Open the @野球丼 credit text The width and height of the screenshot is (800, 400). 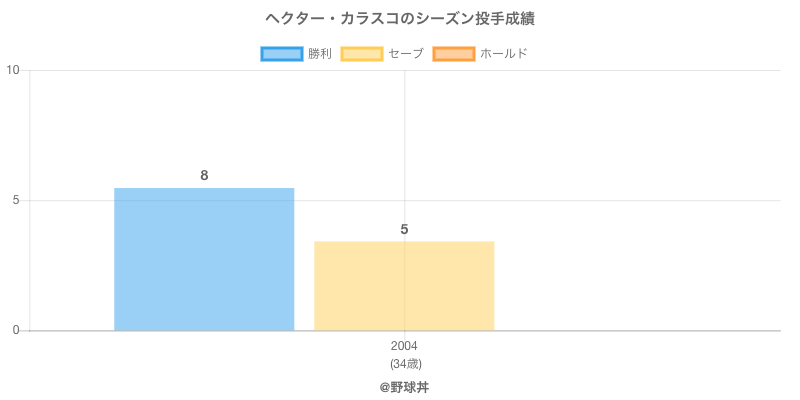[x=404, y=386]
